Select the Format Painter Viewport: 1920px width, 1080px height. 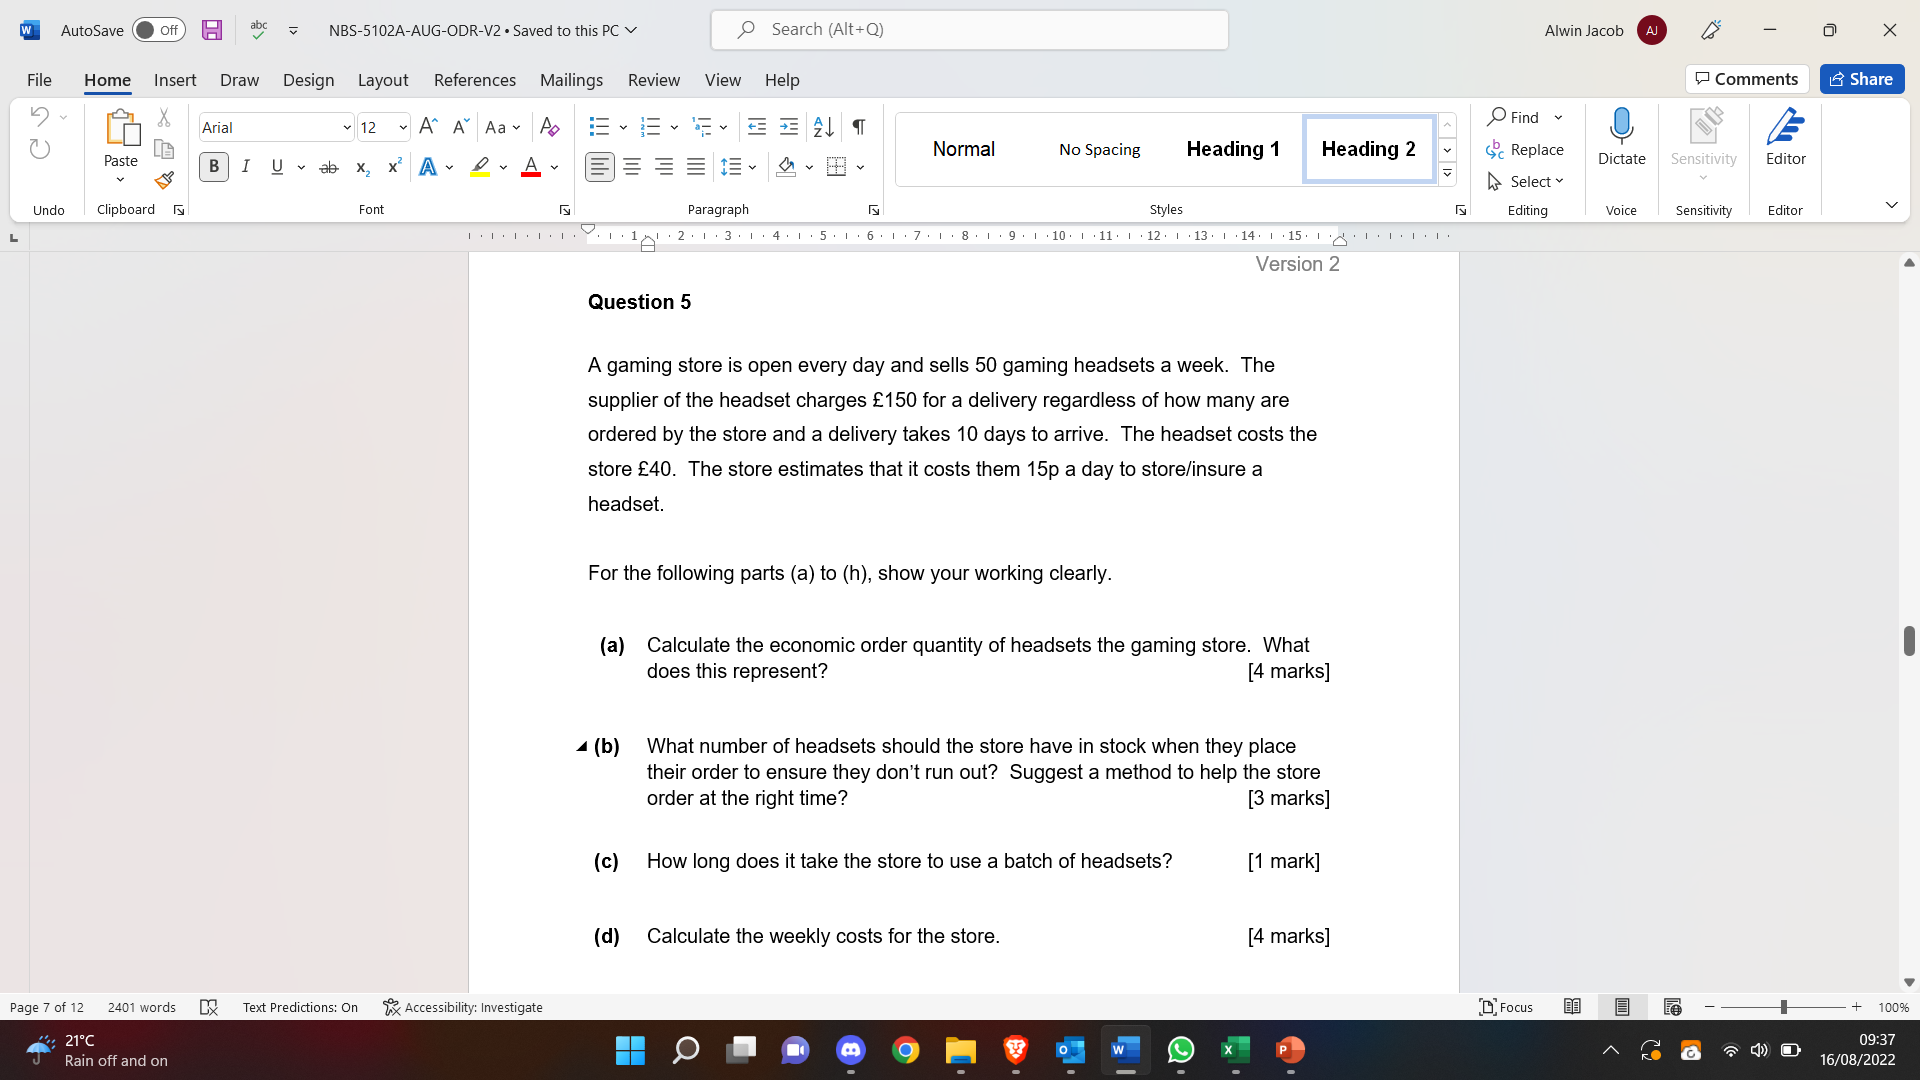[x=164, y=181]
